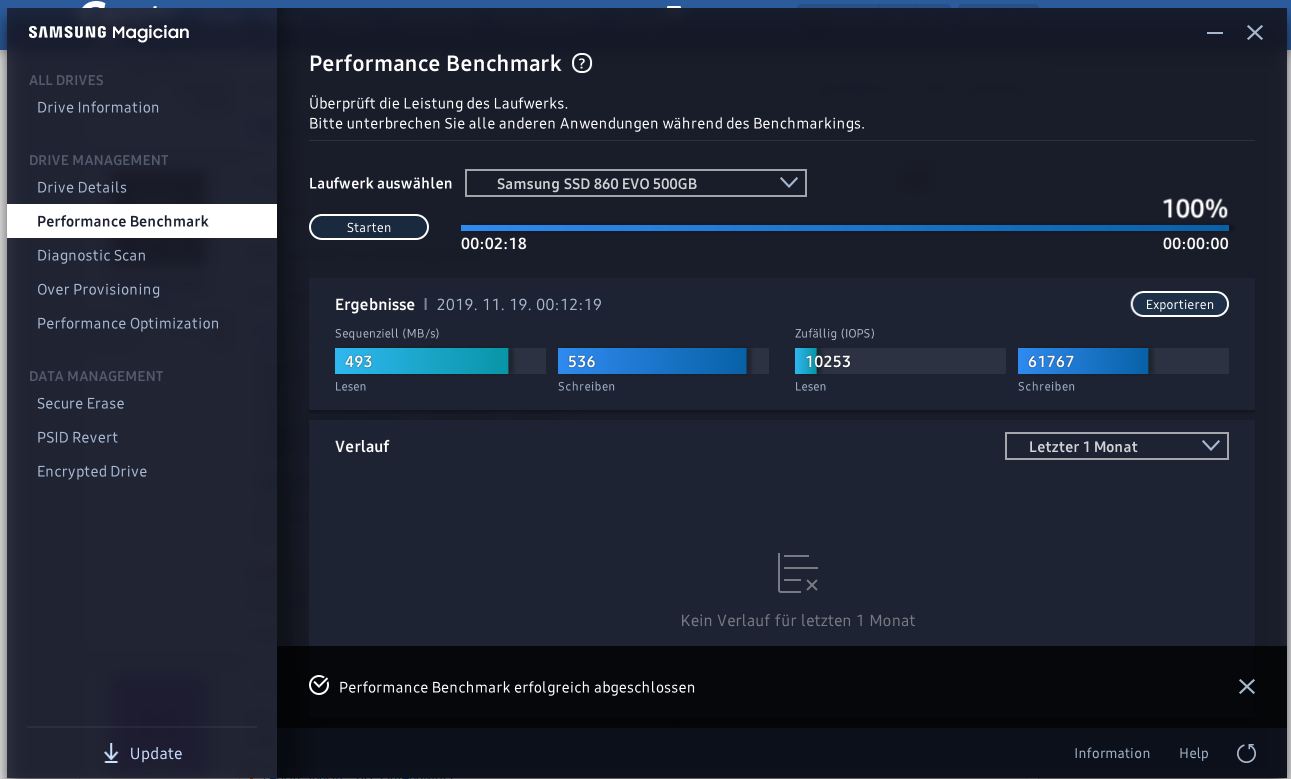Click the 100% progress percentage
This screenshot has width=1291, height=779.
click(x=1195, y=208)
